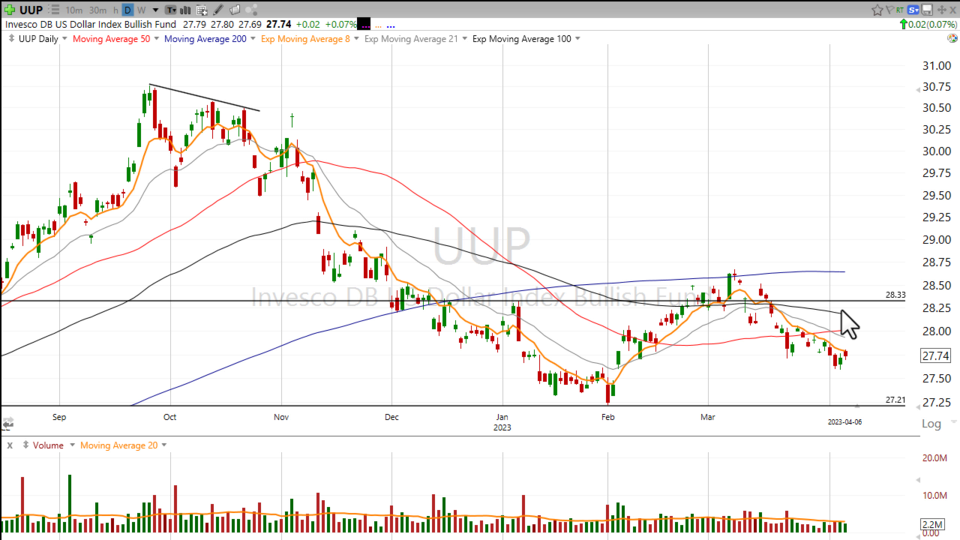Open the drawing tools pencil icon

[x=217, y=10]
